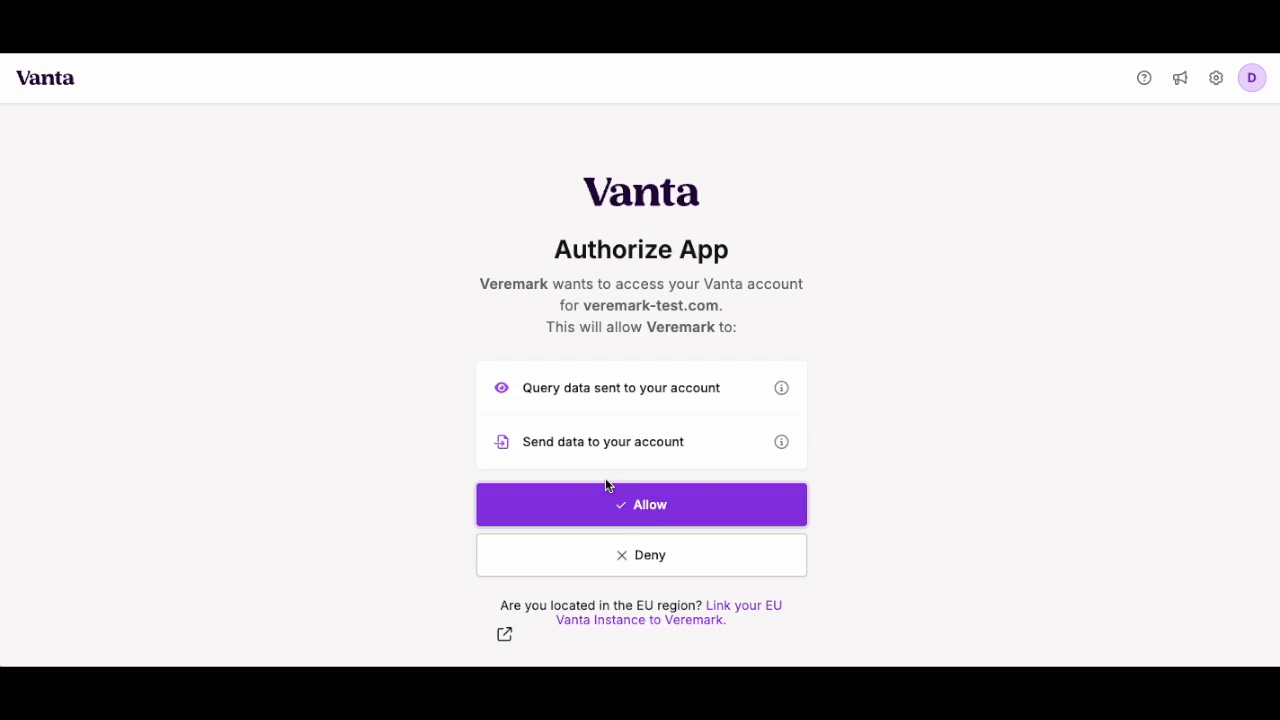Open the announcements megaphone icon
Image resolution: width=1280 pixels, height=720 pixels.
coord(1180,78)
